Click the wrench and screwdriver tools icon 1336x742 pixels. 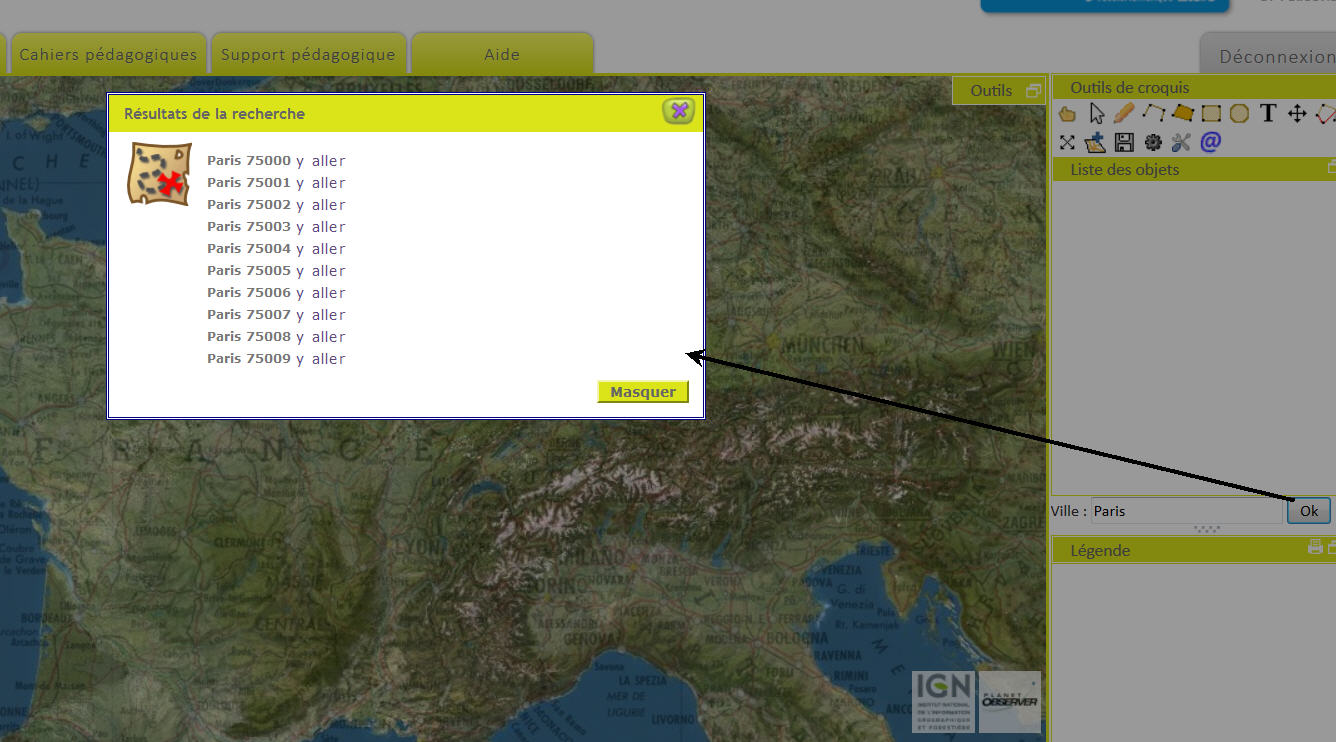1181,142
